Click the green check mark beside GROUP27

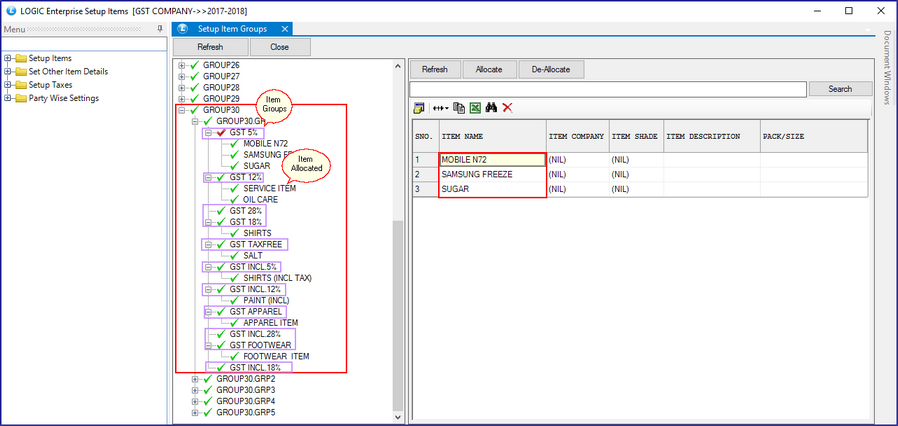(195, 76)
